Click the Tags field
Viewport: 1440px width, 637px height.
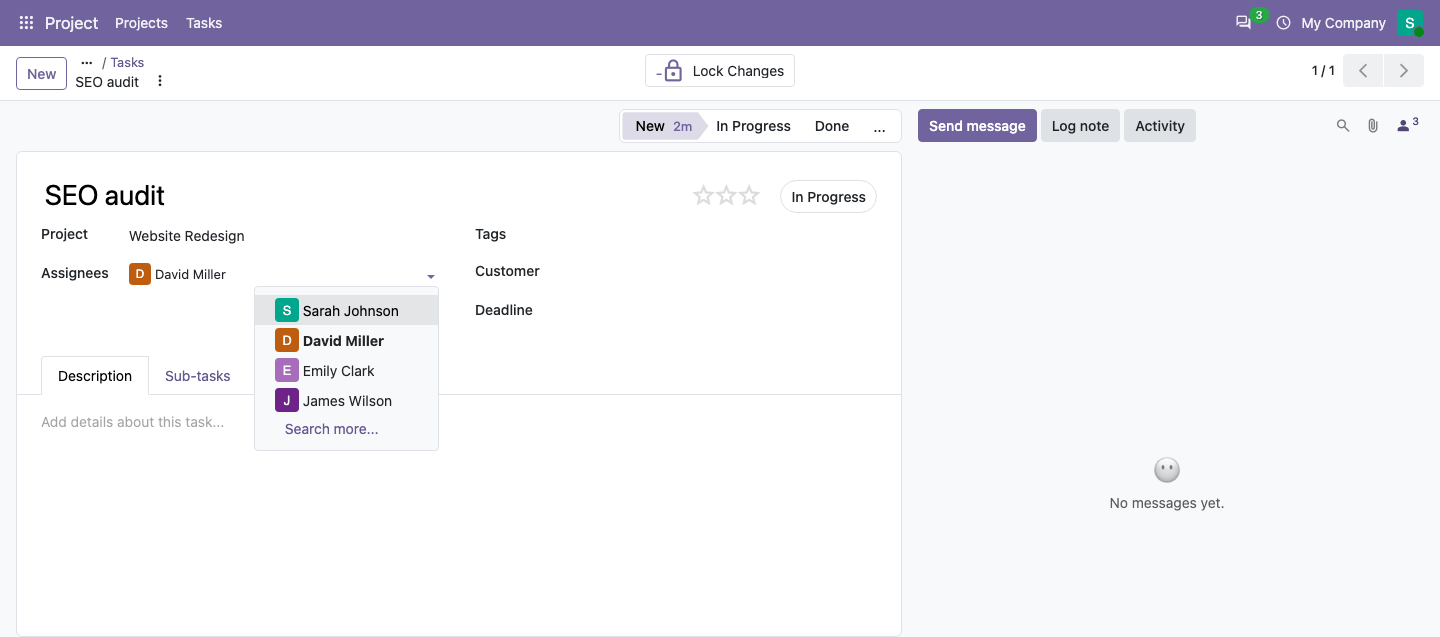[720, 235]
